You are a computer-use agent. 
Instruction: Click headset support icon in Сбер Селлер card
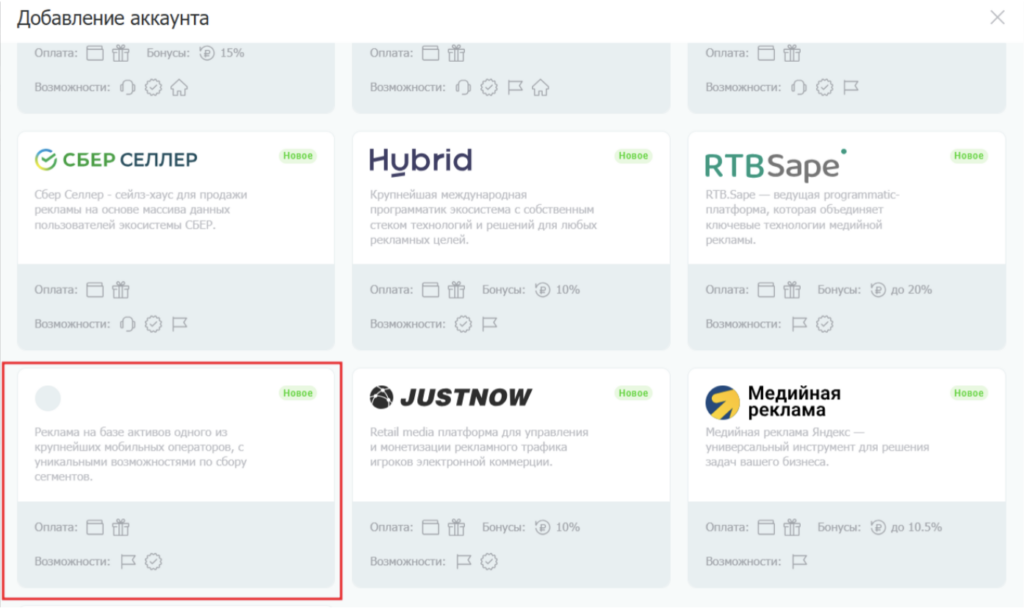(x=127, y=324)
